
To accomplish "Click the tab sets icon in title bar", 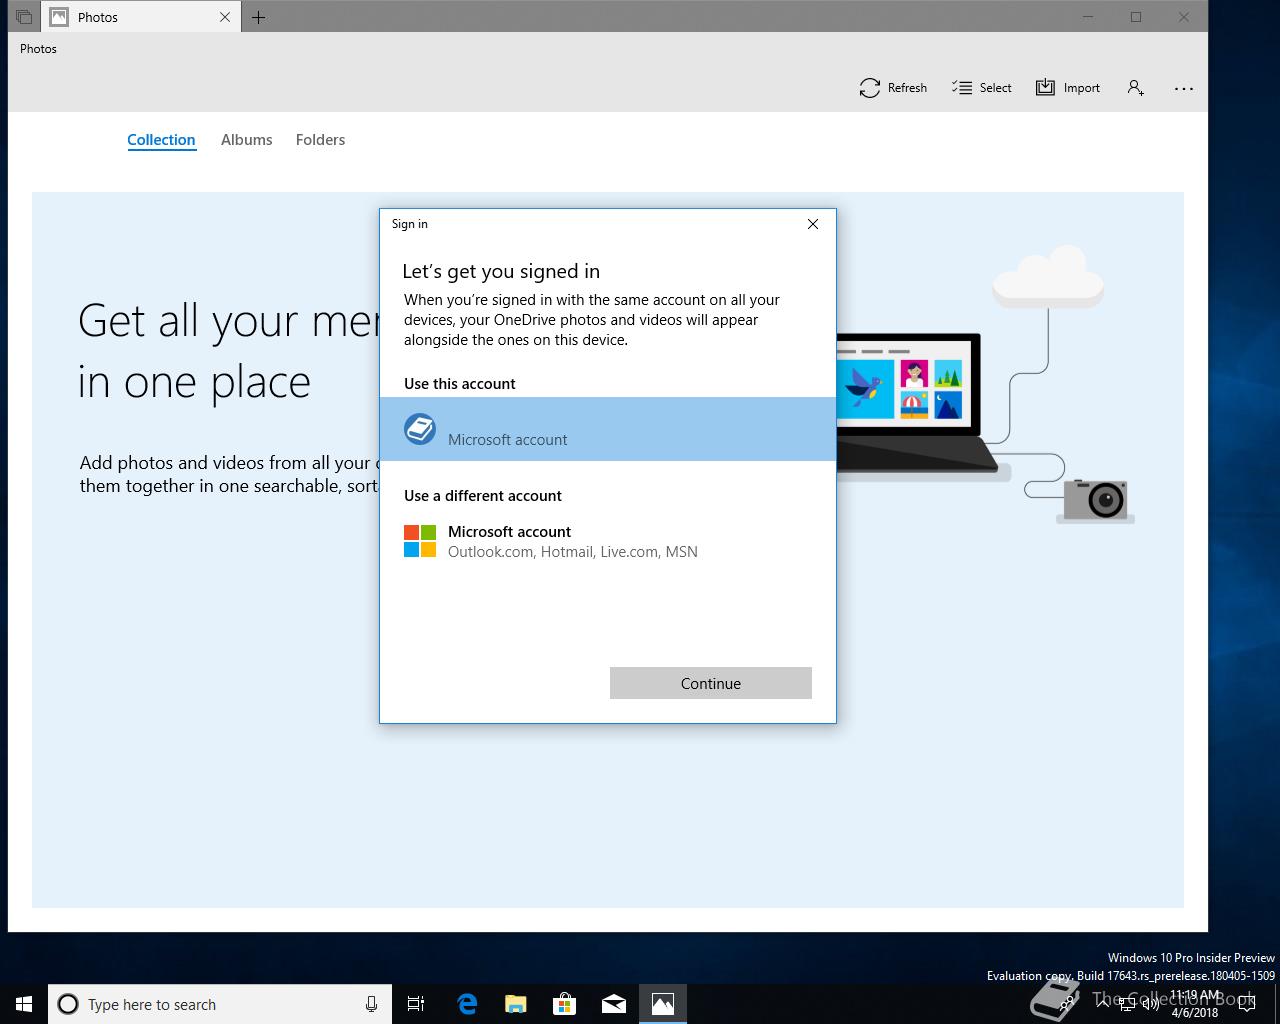I will coord(23,17).
